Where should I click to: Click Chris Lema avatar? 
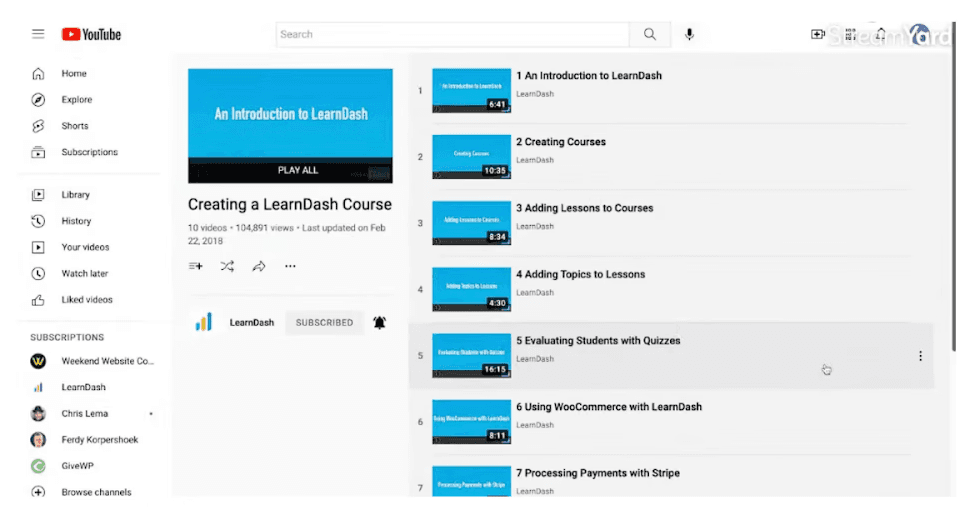[x=38, y=414]
